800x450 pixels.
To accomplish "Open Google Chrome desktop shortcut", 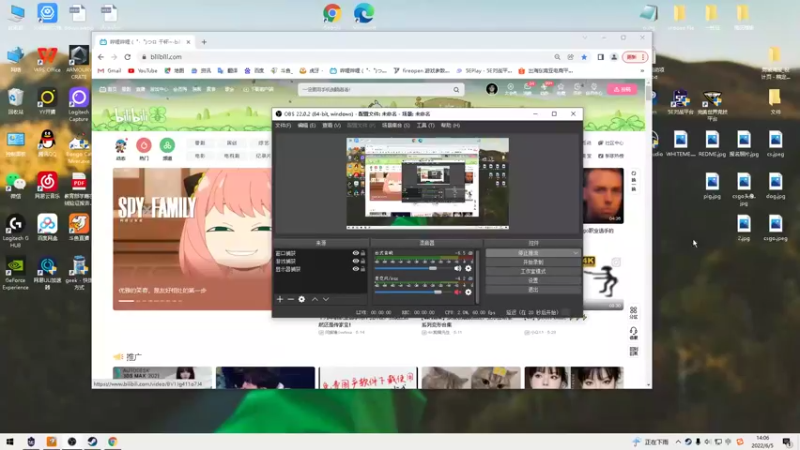I will [x=332, y=15].
